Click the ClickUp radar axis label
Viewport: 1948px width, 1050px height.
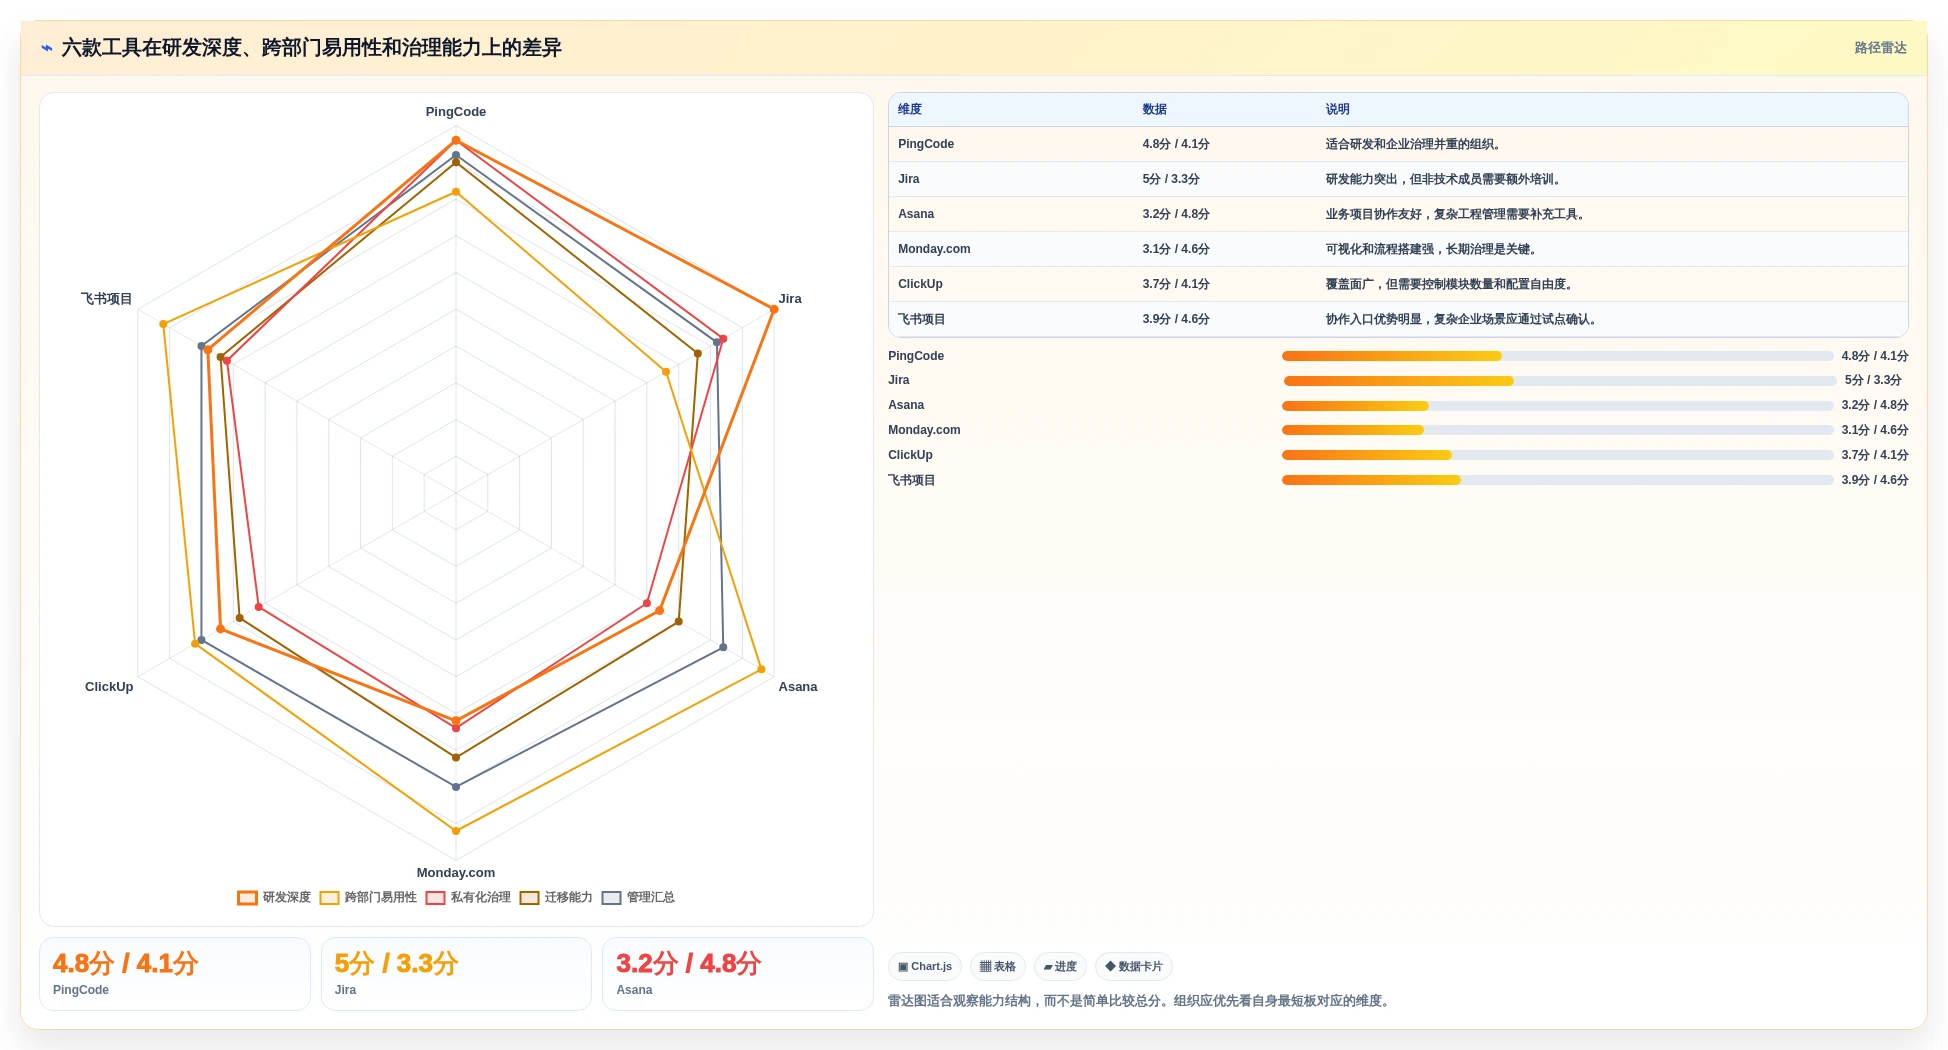point(109,687)
